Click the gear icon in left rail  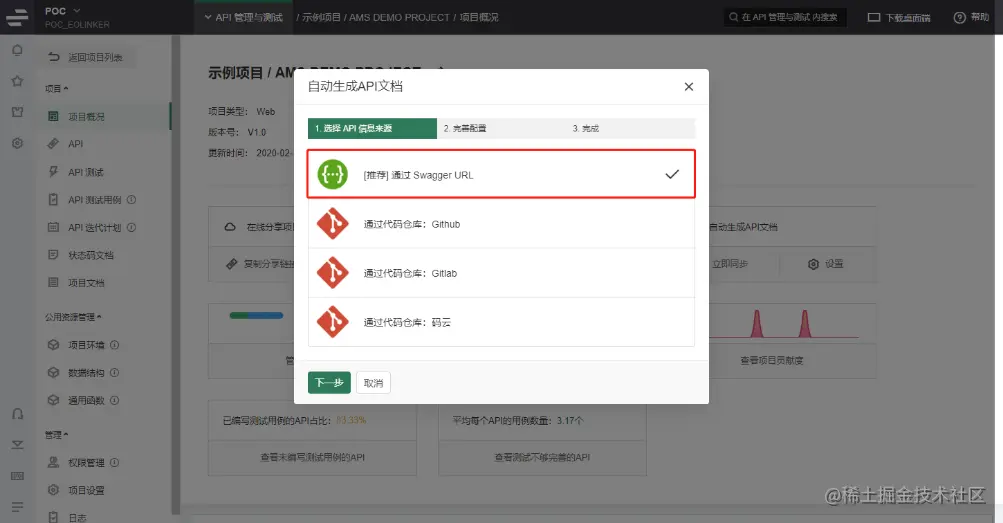click(x=17, y=143)
